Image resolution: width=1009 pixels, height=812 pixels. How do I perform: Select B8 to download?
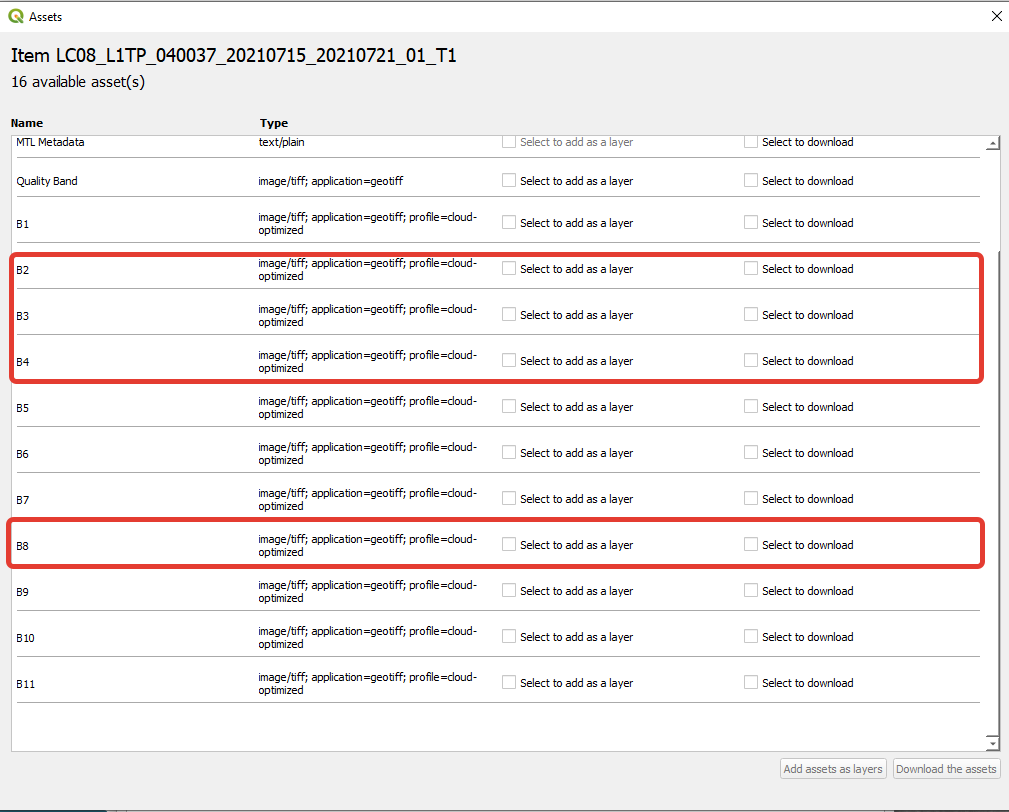750,545
